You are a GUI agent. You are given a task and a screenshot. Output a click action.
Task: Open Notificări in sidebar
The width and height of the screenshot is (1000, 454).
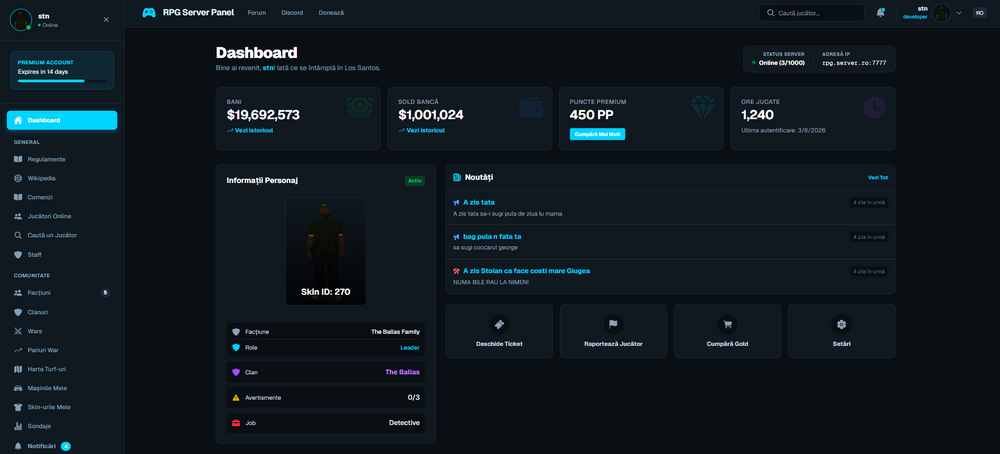click(62, 446)
